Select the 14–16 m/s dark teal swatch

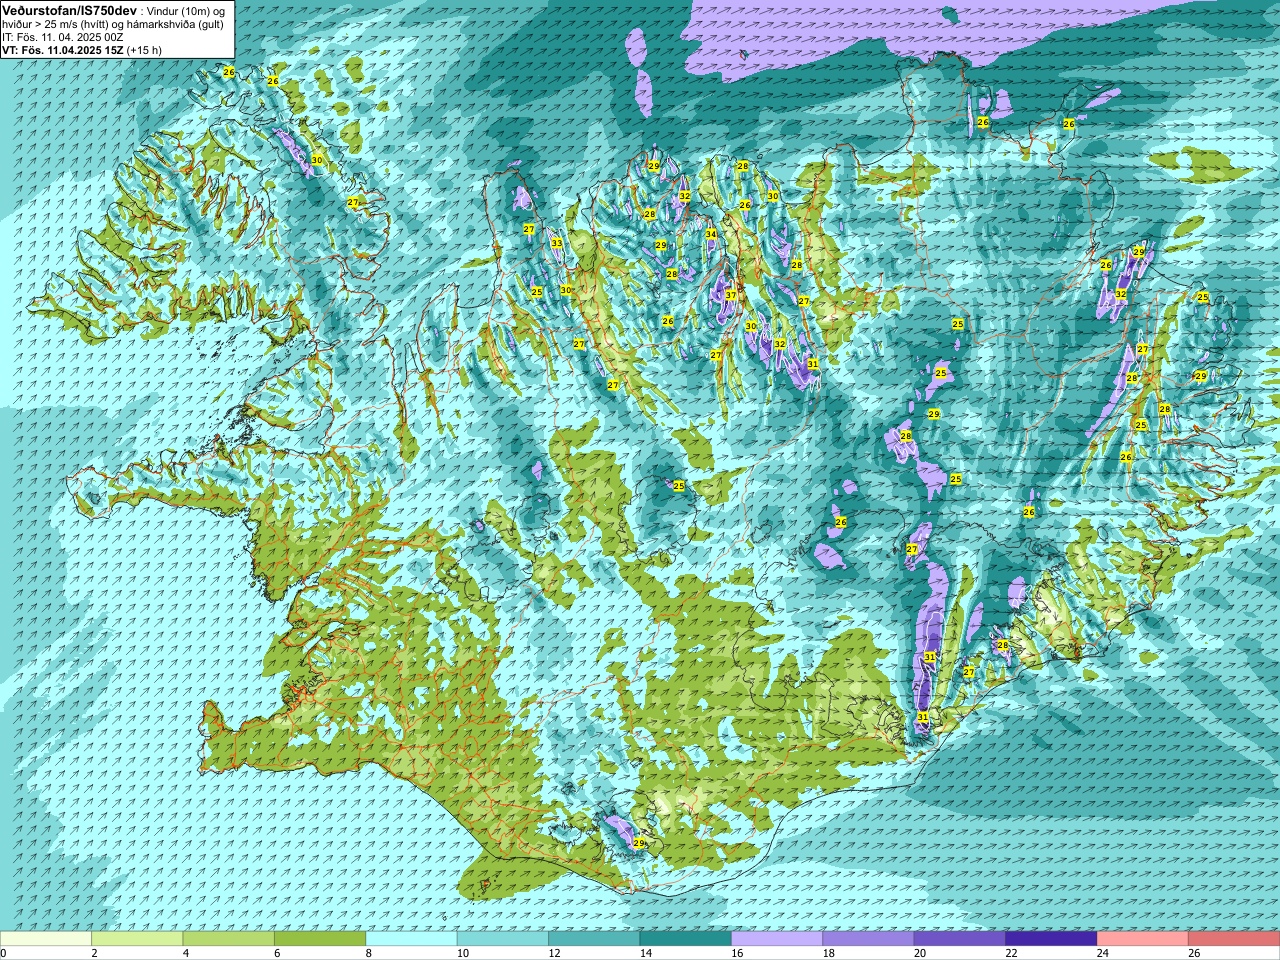[685, 939]
